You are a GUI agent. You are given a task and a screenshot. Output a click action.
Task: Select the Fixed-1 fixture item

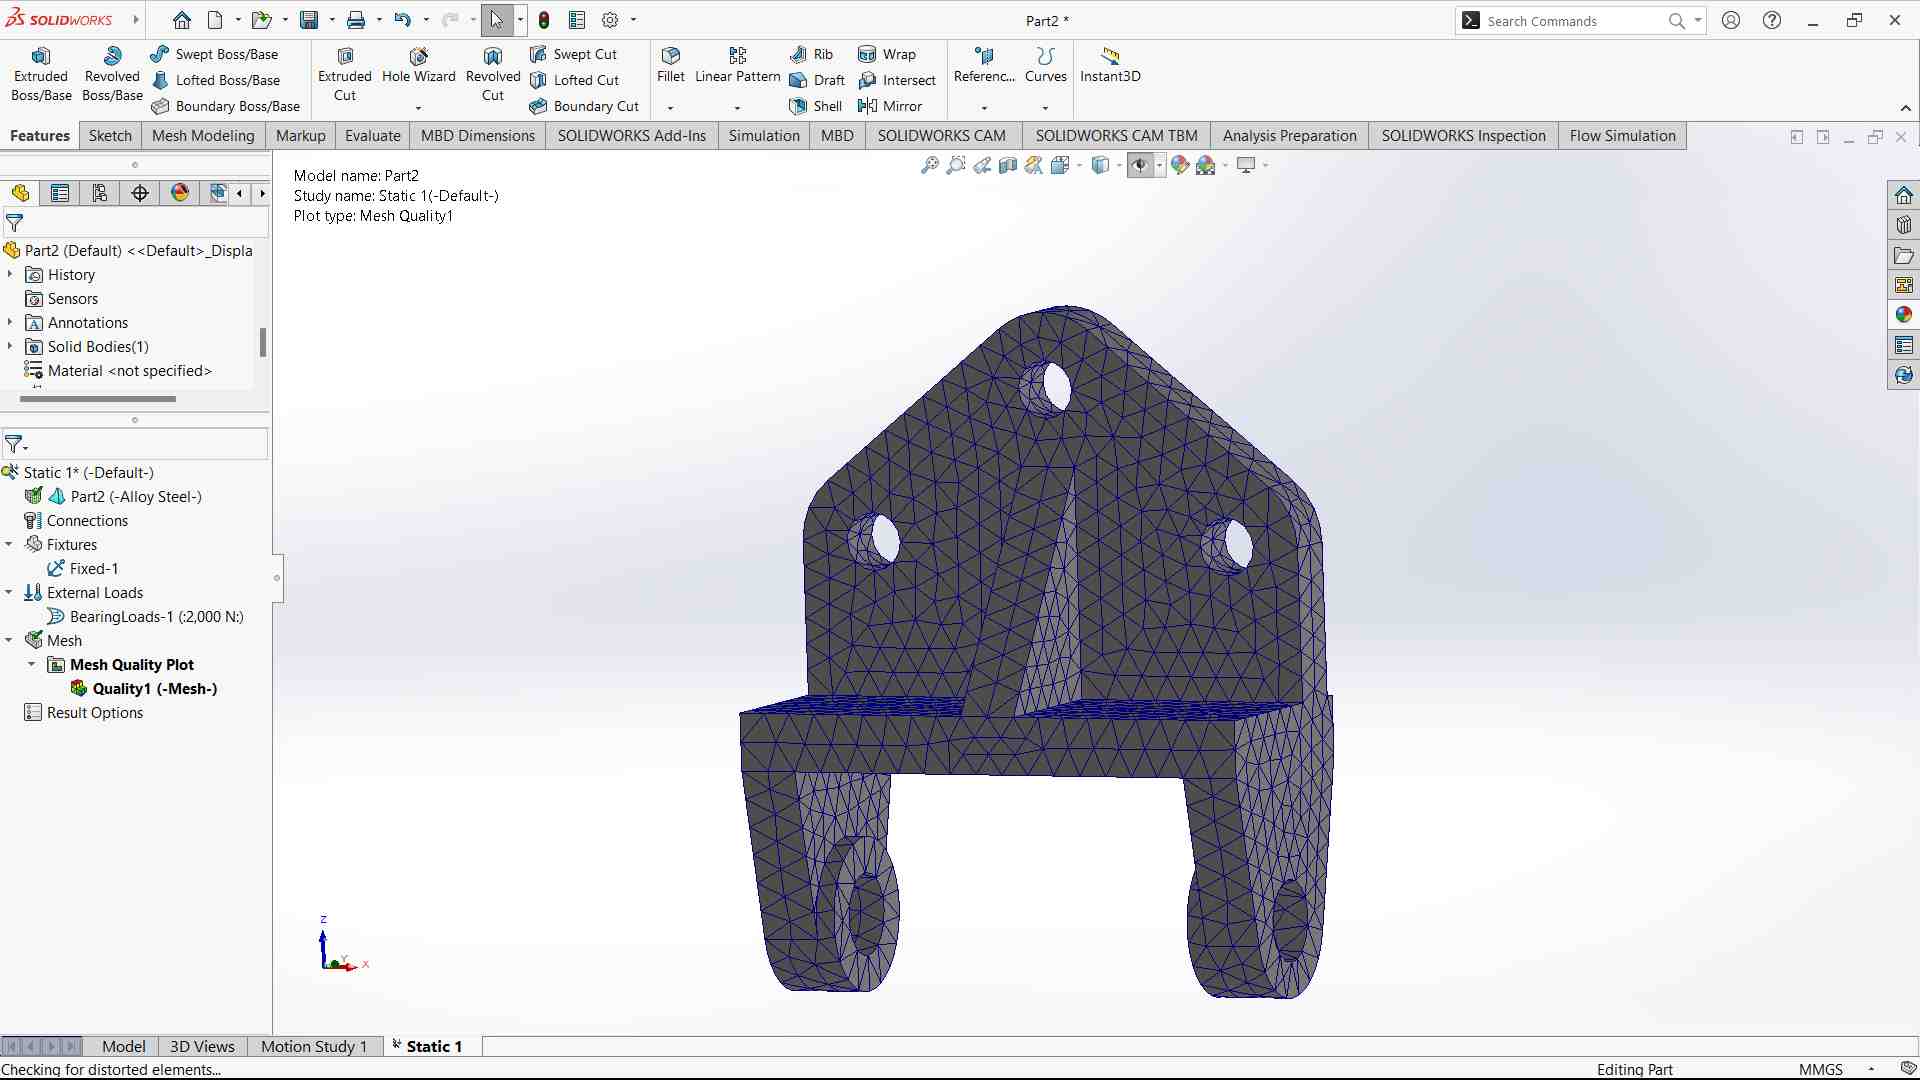(x=93, y=569)
